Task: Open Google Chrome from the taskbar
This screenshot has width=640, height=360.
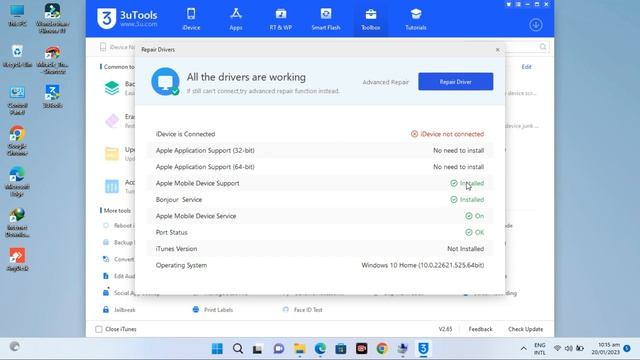Action: pos(382,349)
